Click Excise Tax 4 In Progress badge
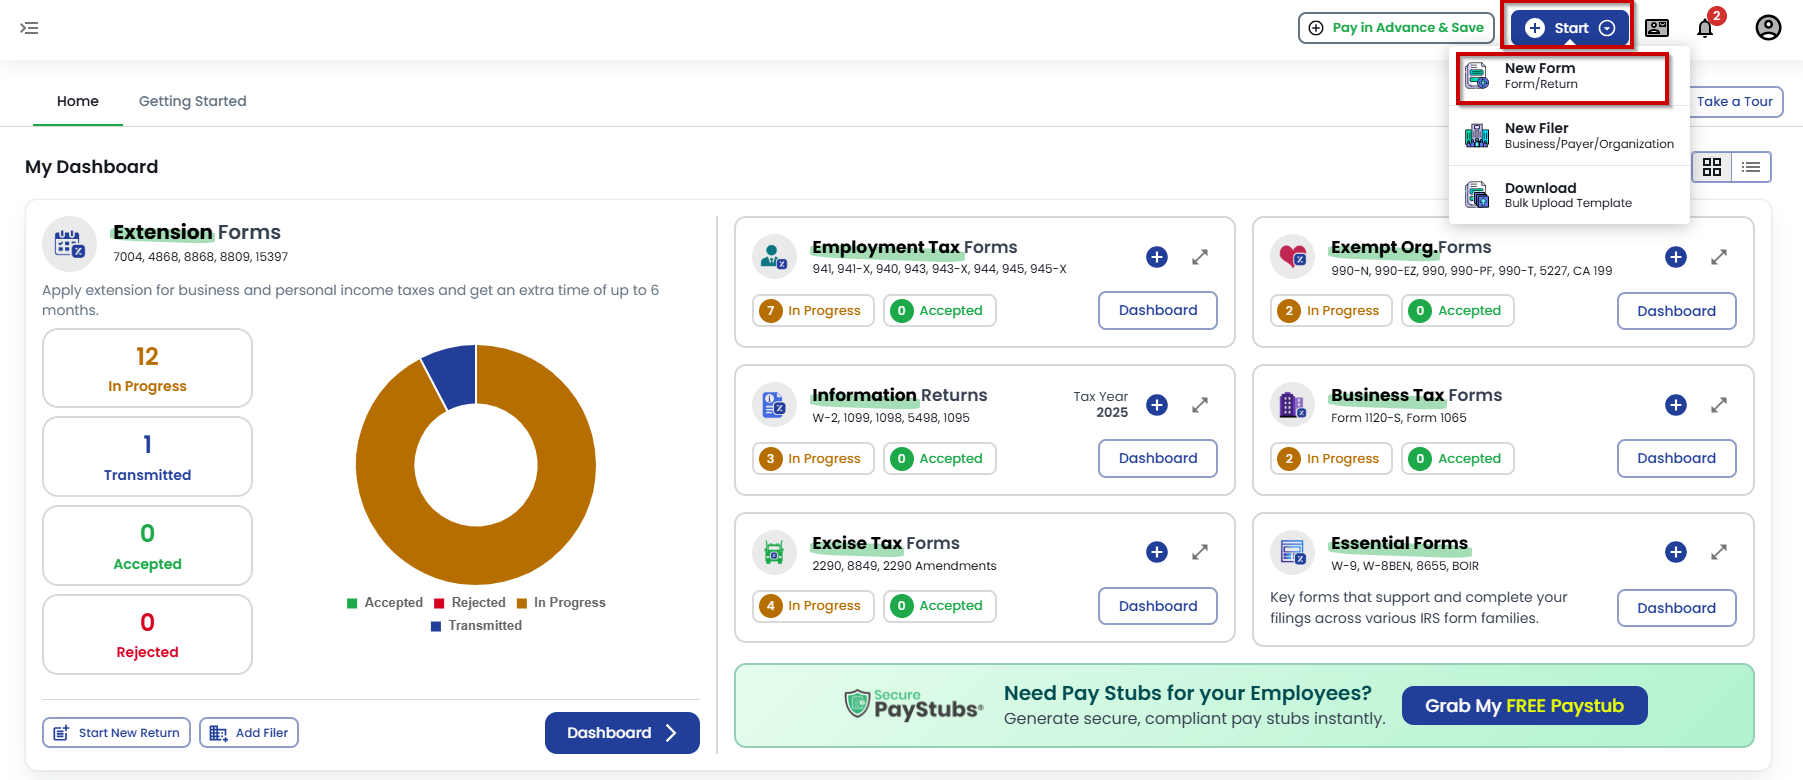This screenshot has width=1803, height=780. click(x=813, y=606)
